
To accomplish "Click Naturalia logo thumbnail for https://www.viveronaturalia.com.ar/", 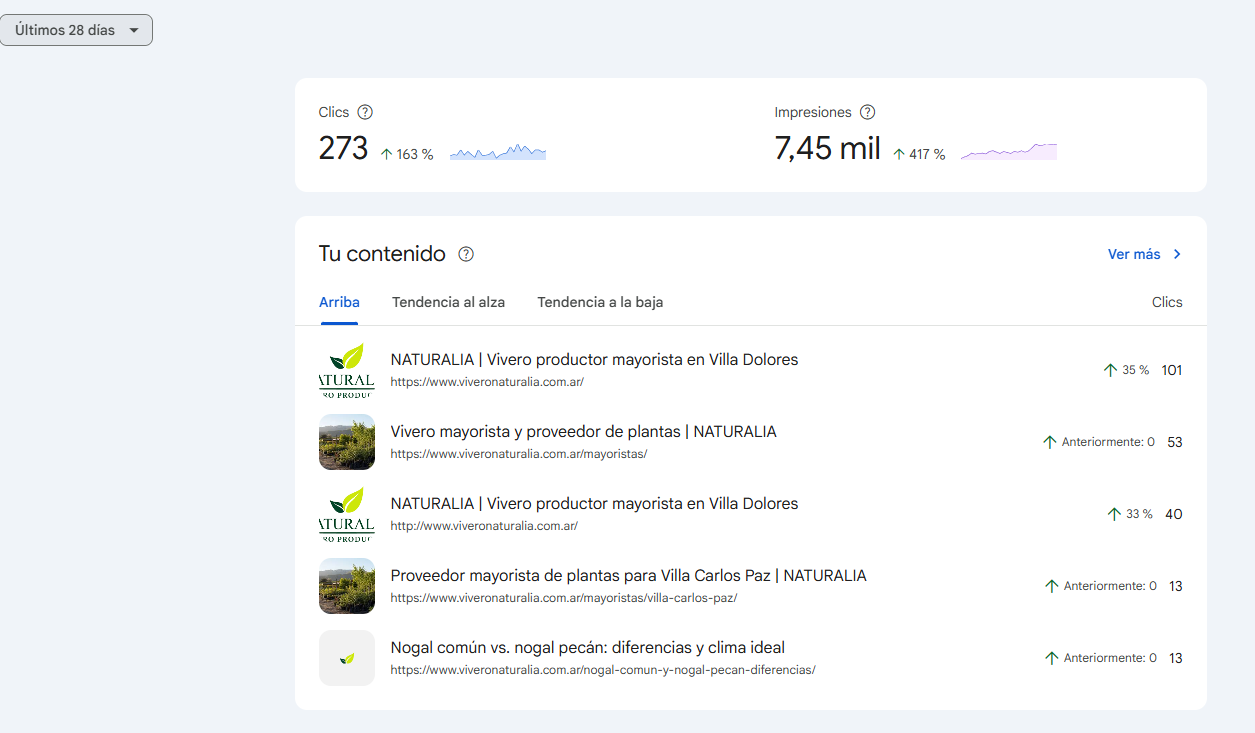I will tap(347, 370).
